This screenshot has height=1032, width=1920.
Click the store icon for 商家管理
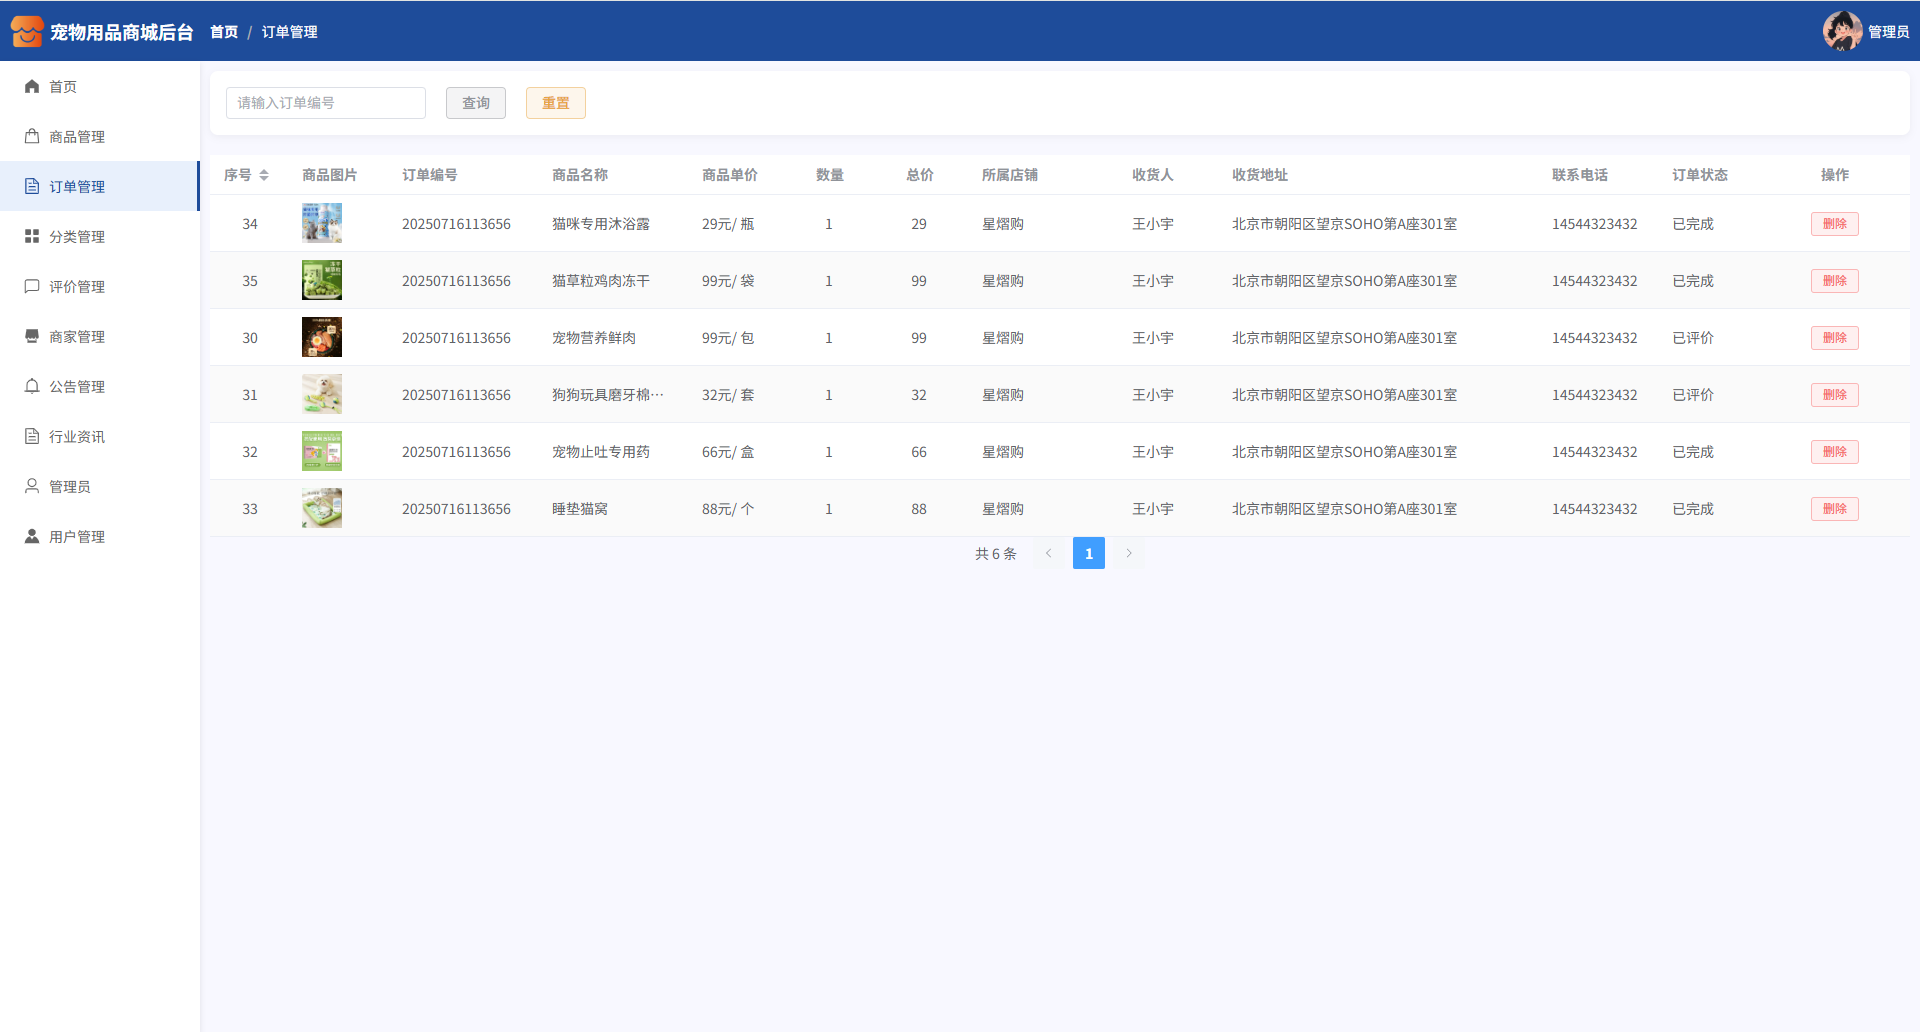pyautogui.click(x=32, y=337)
